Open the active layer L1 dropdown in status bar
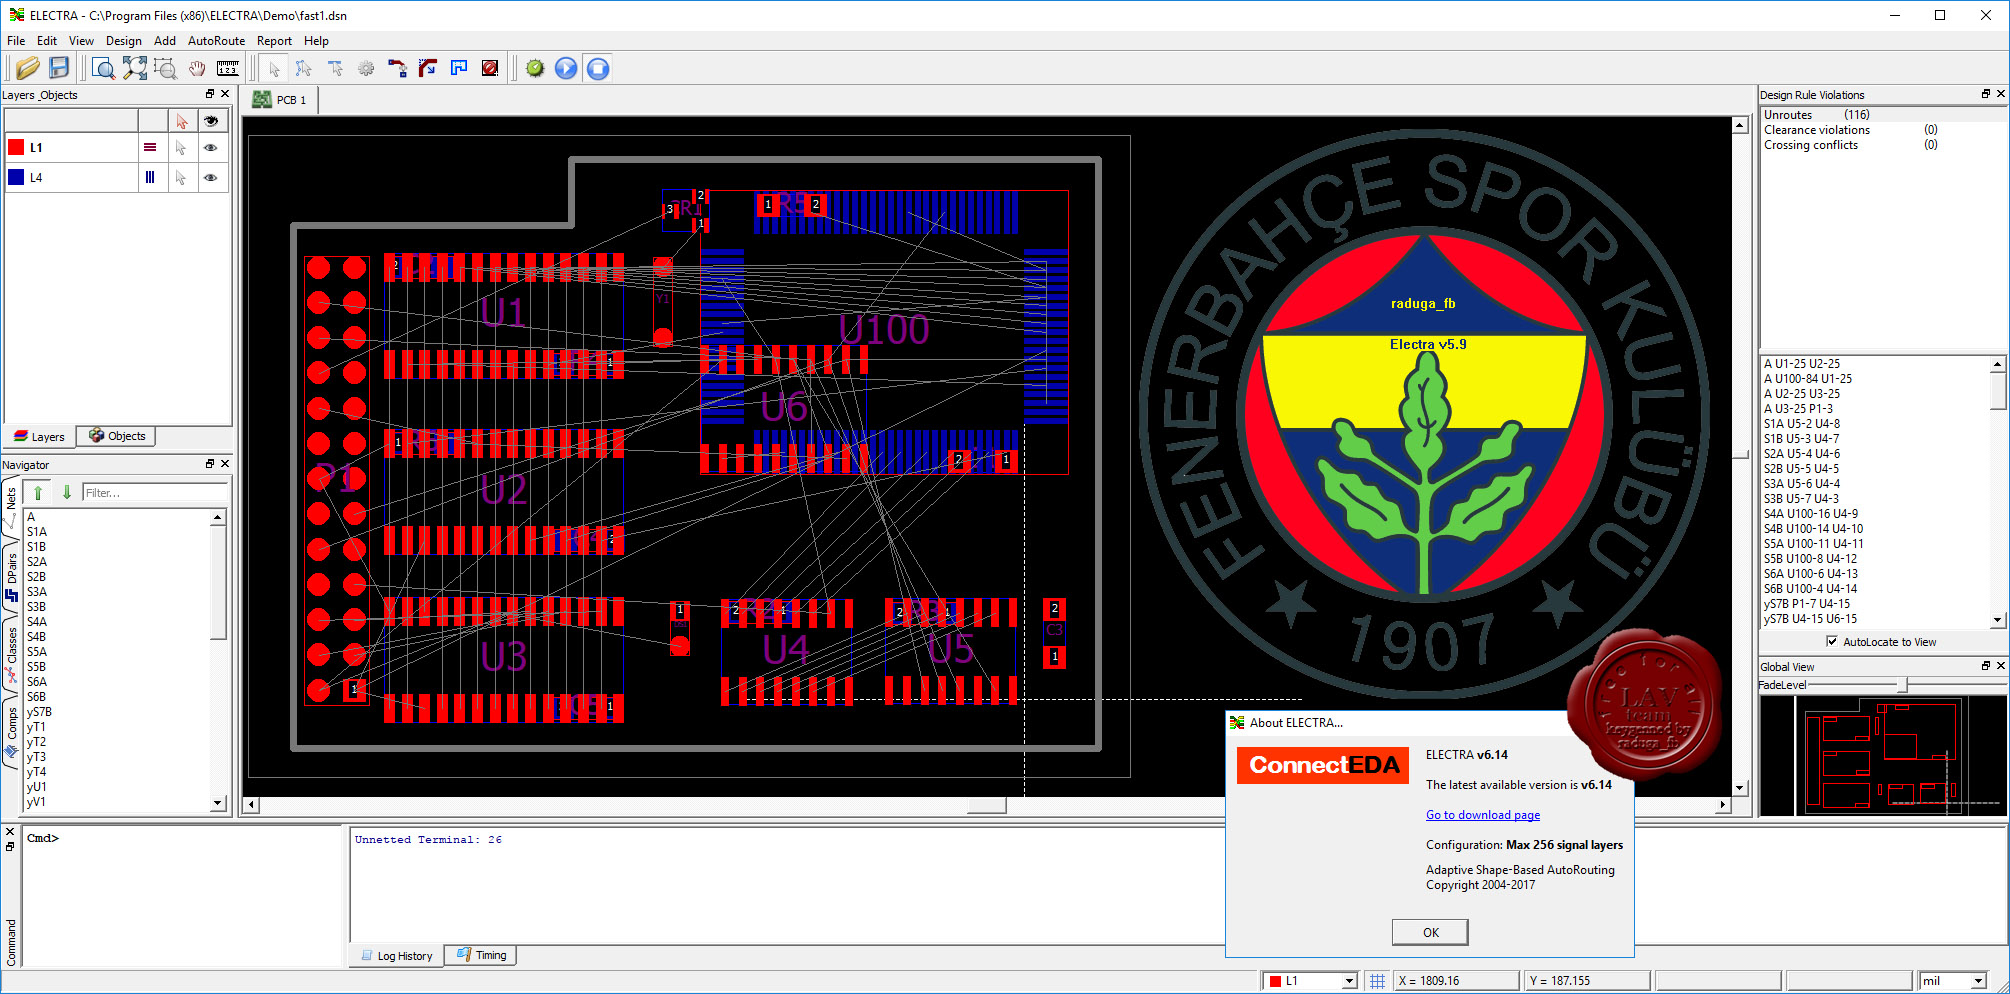 pos(1349,981)
